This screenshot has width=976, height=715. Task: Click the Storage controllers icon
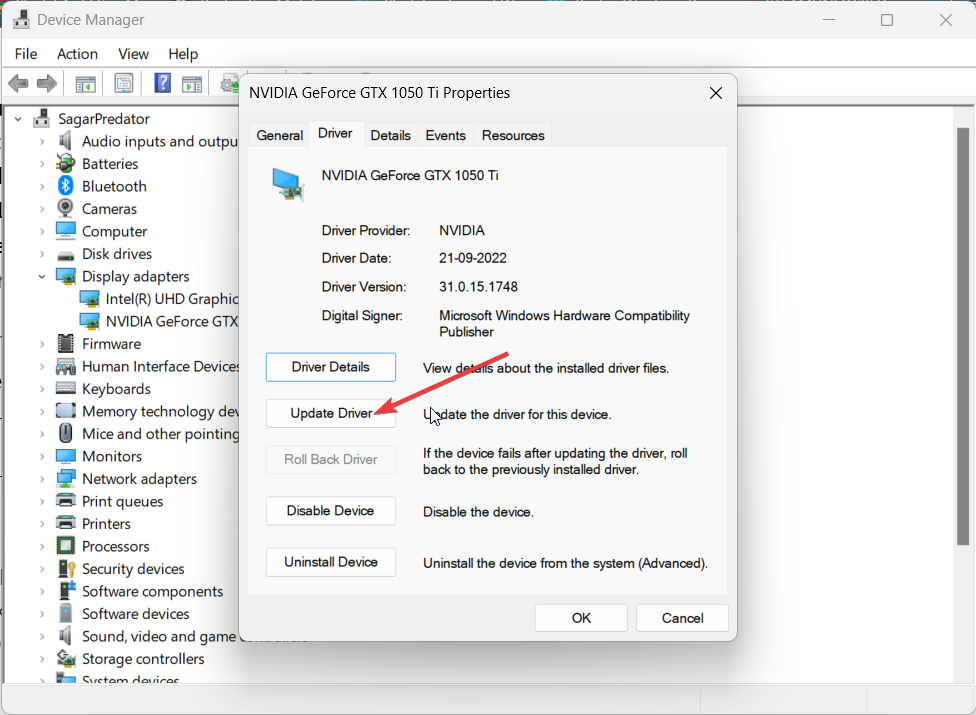click(x=65, y=658)
